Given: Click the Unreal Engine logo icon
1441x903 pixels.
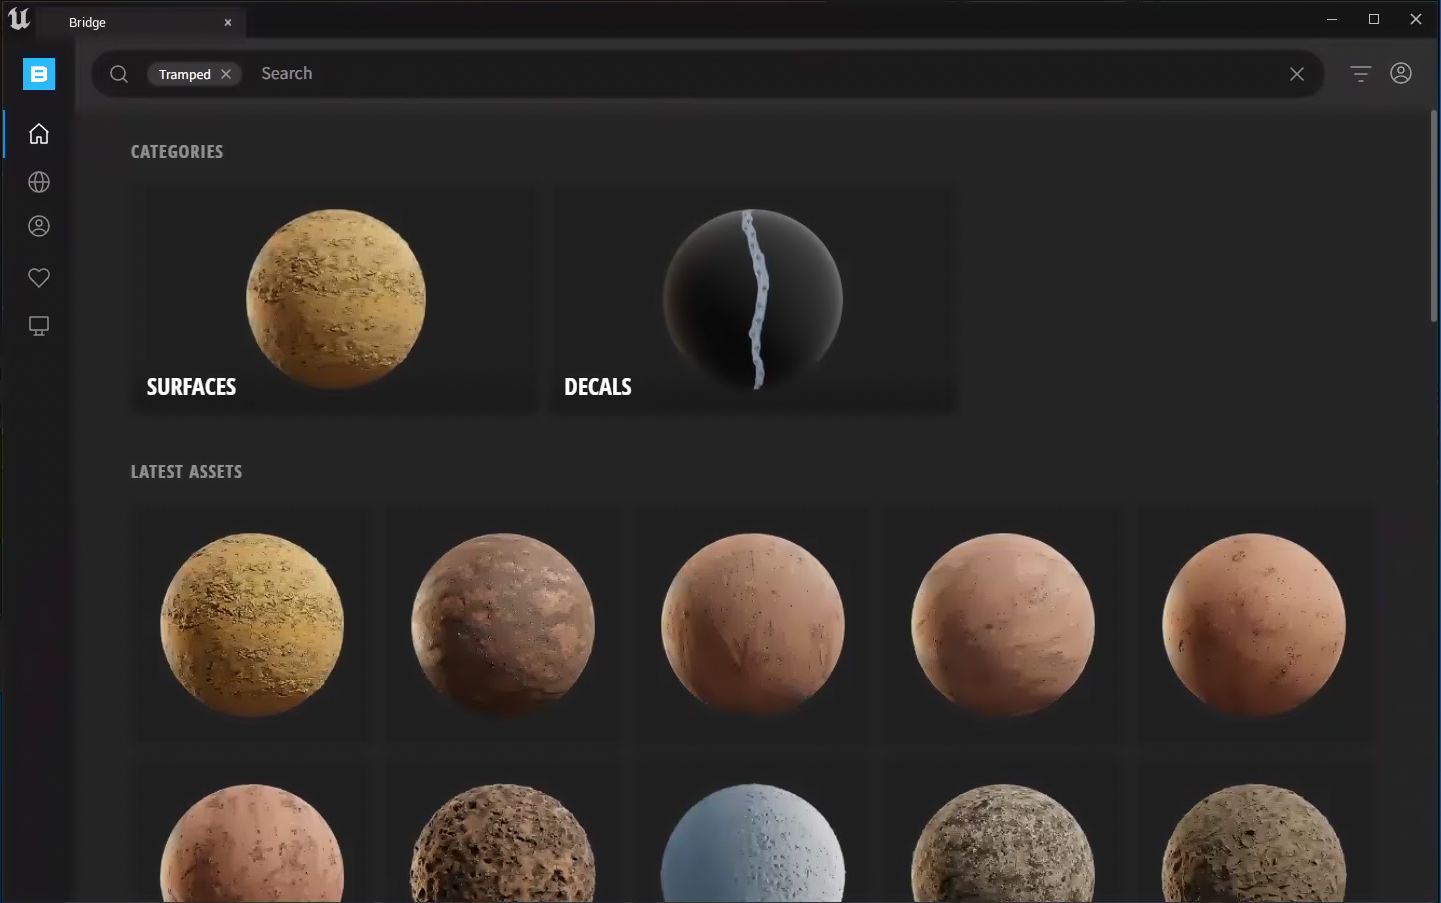Looking at the screenshot, I should tap(19, 19).
